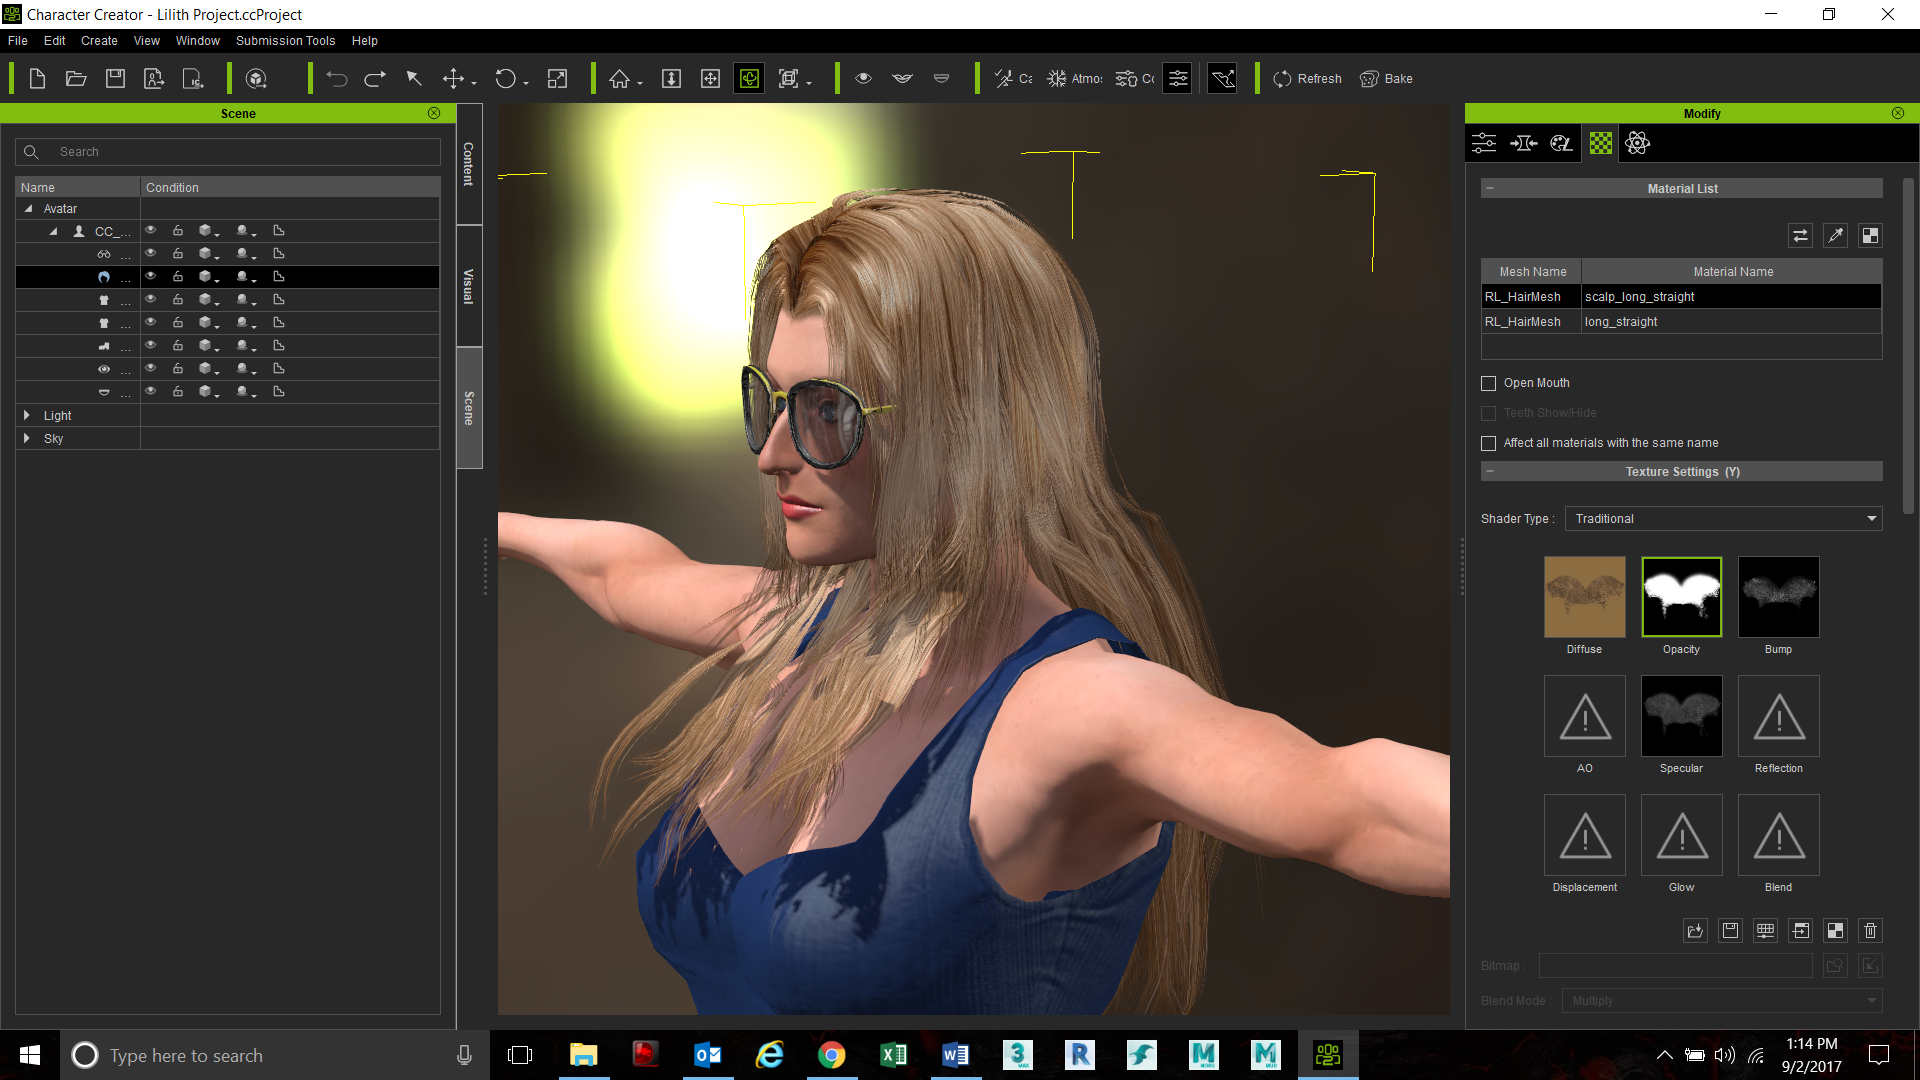Open Modify menu in menu bar
Viewport: 1920px width, 1080px height.
(1700, 113)
